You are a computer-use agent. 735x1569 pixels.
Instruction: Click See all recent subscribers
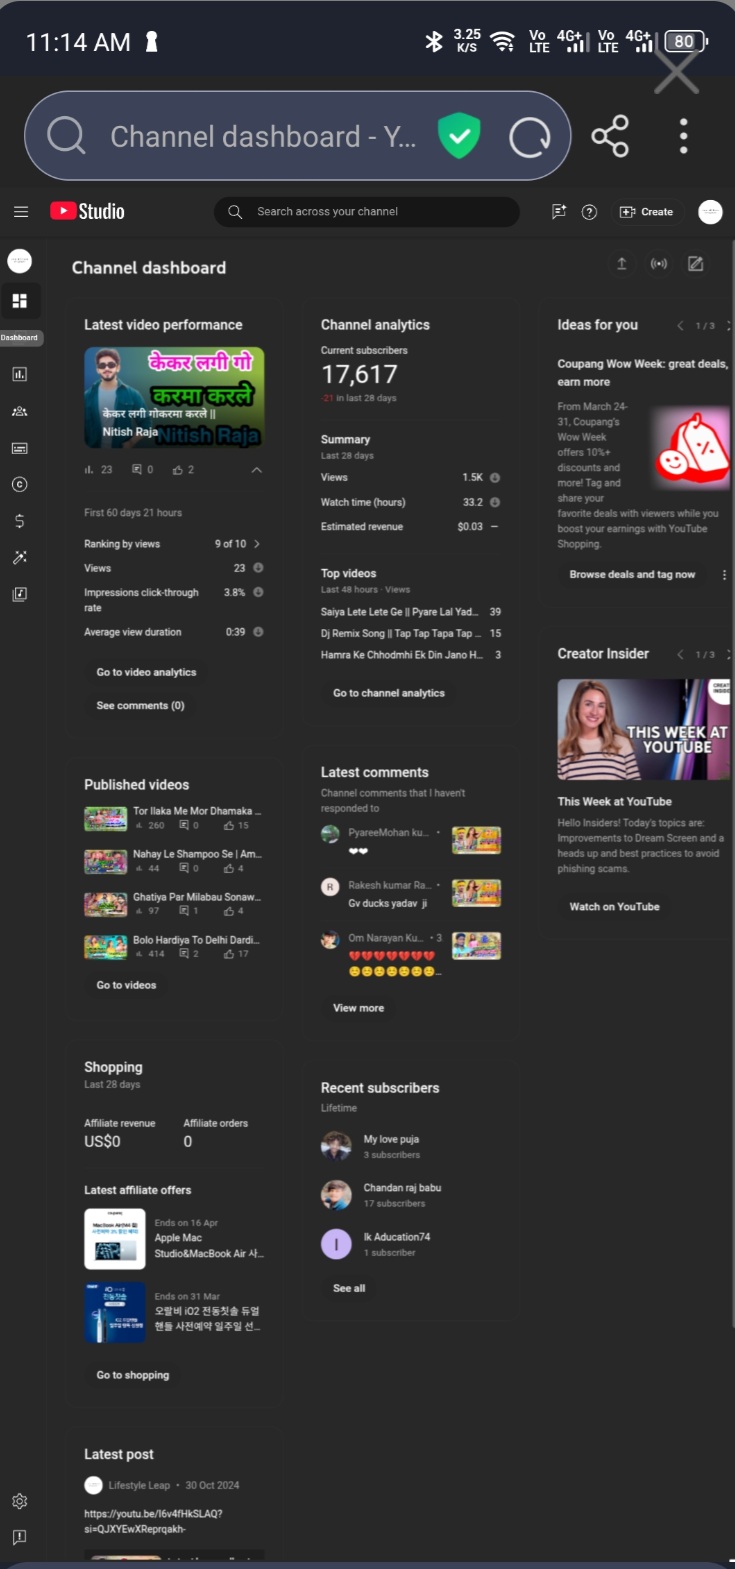click(349, 1289)
